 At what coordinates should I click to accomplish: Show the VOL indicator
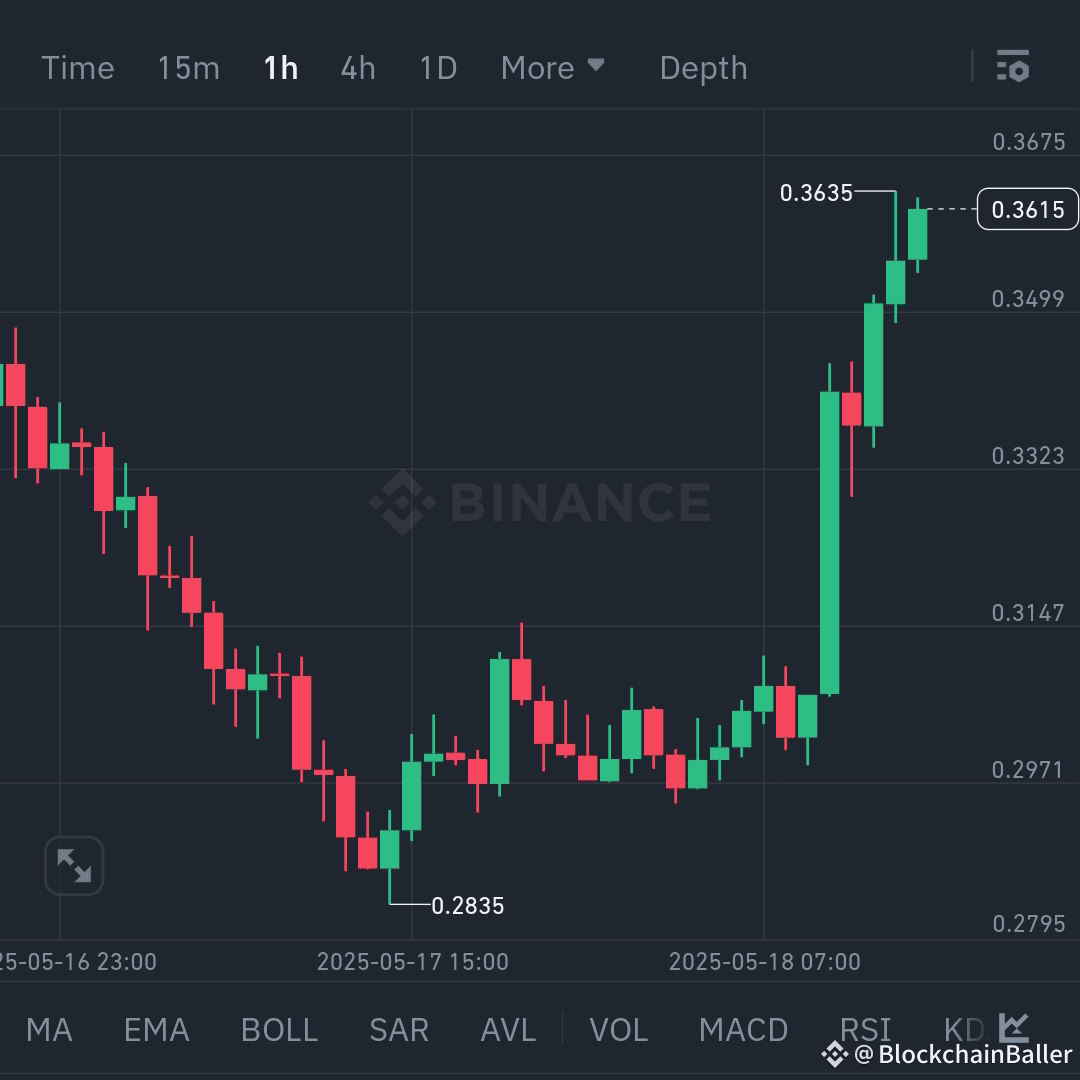[619, 1028]
